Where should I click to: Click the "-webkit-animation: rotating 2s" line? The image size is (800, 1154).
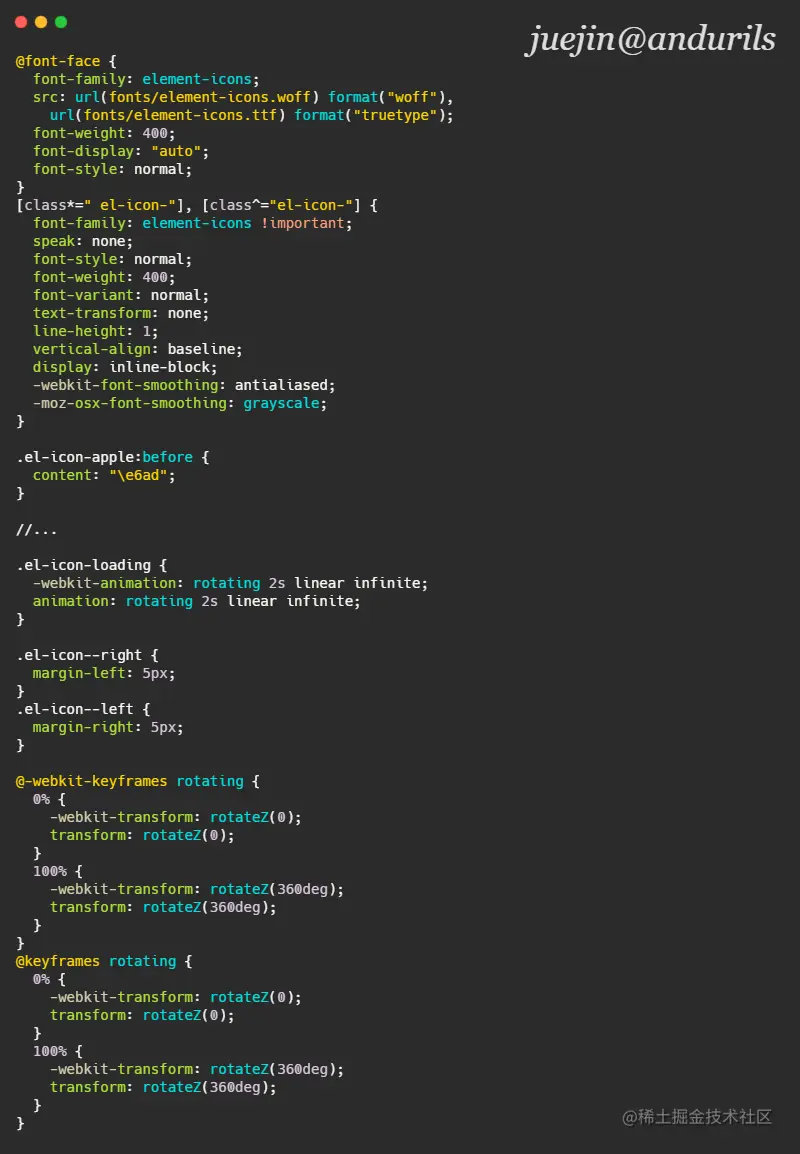(x=230, y=583)
